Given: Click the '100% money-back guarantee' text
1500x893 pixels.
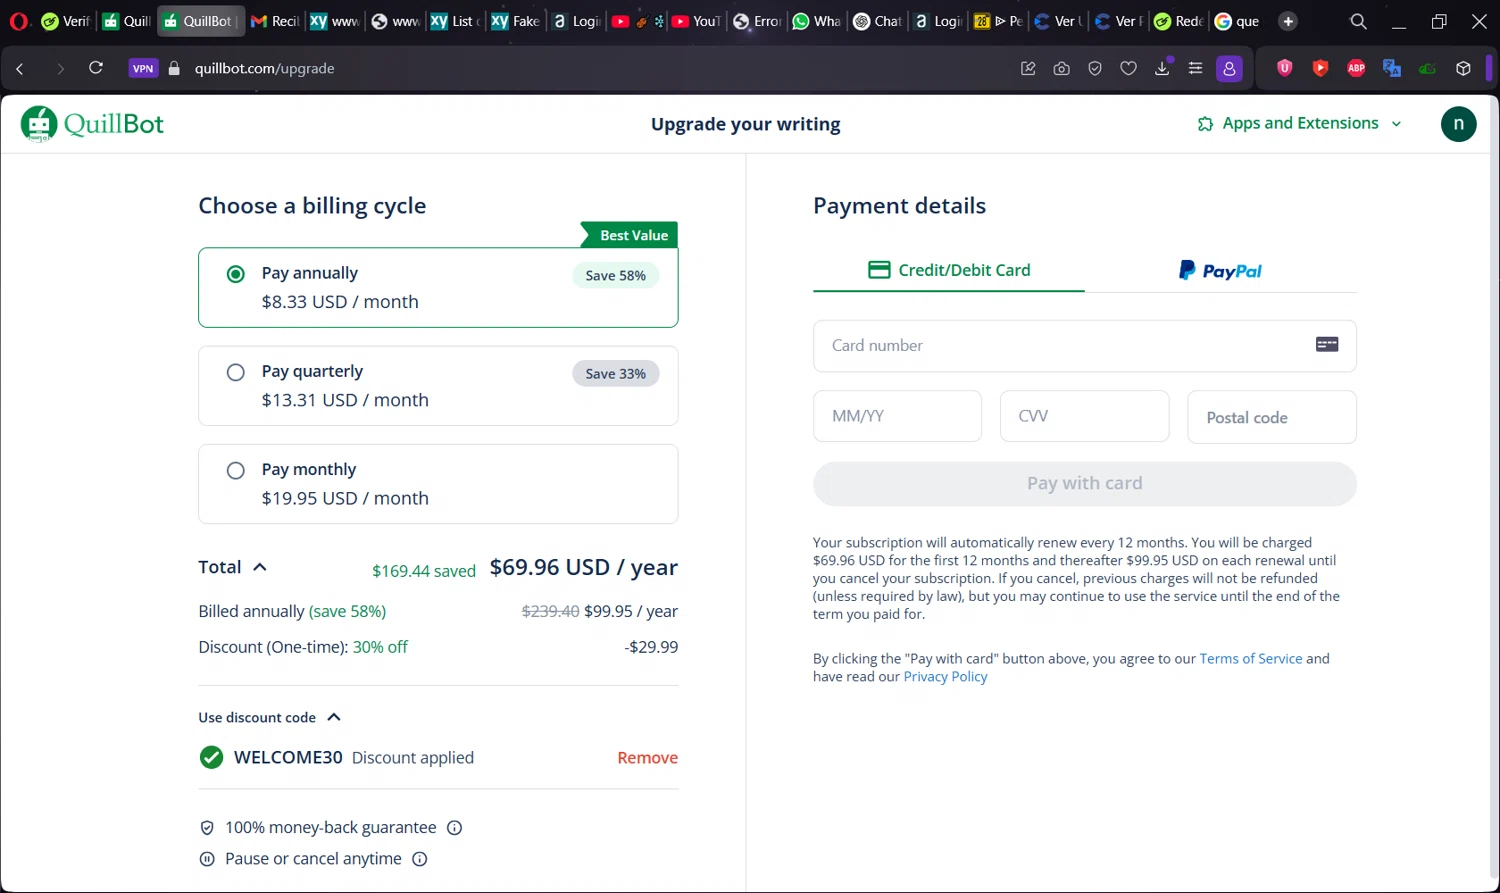Looking at the screenshot, I should (331, 828).
